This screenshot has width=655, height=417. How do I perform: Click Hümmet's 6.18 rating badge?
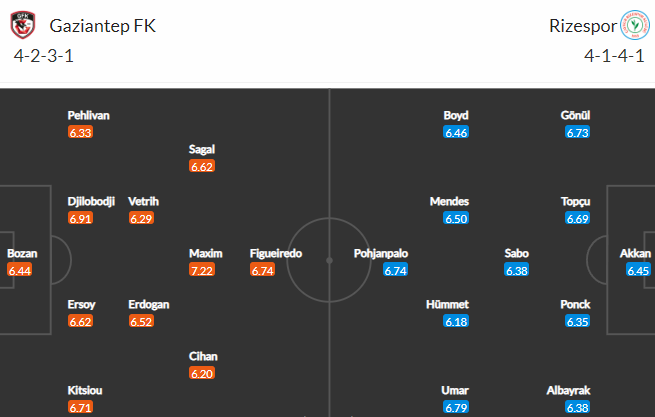(456, 321)
